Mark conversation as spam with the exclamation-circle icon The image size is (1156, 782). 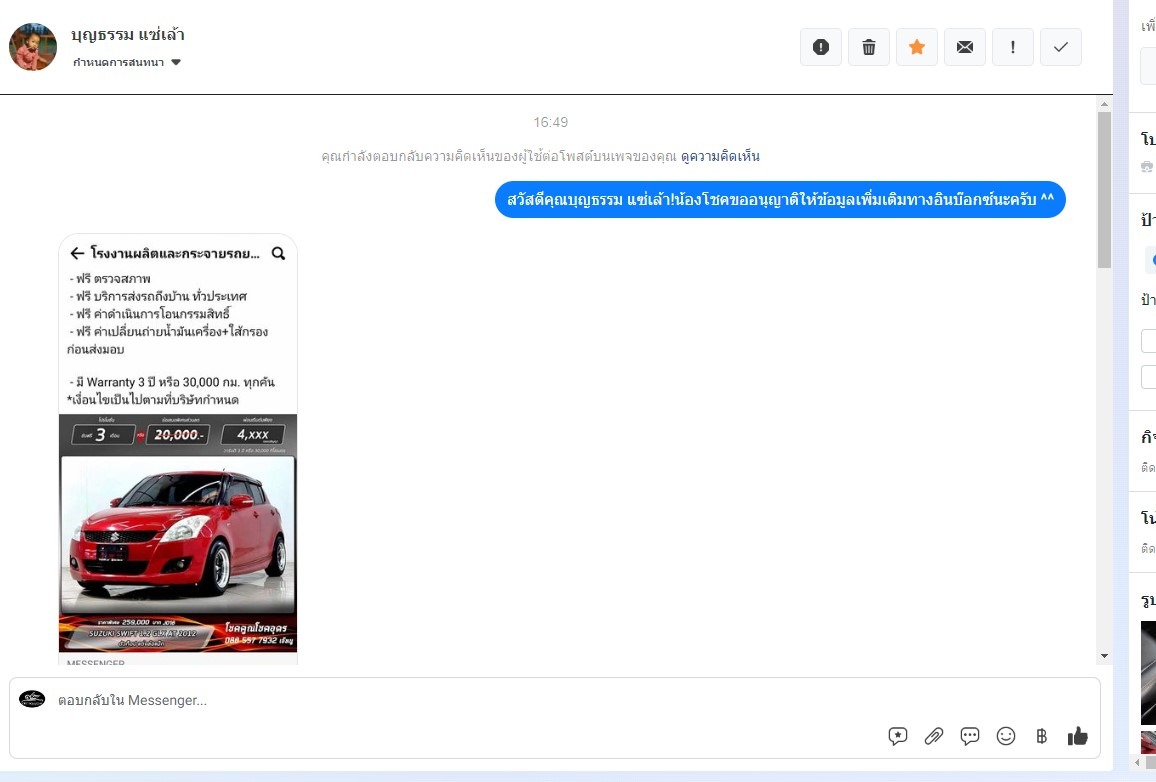(821, 47)
